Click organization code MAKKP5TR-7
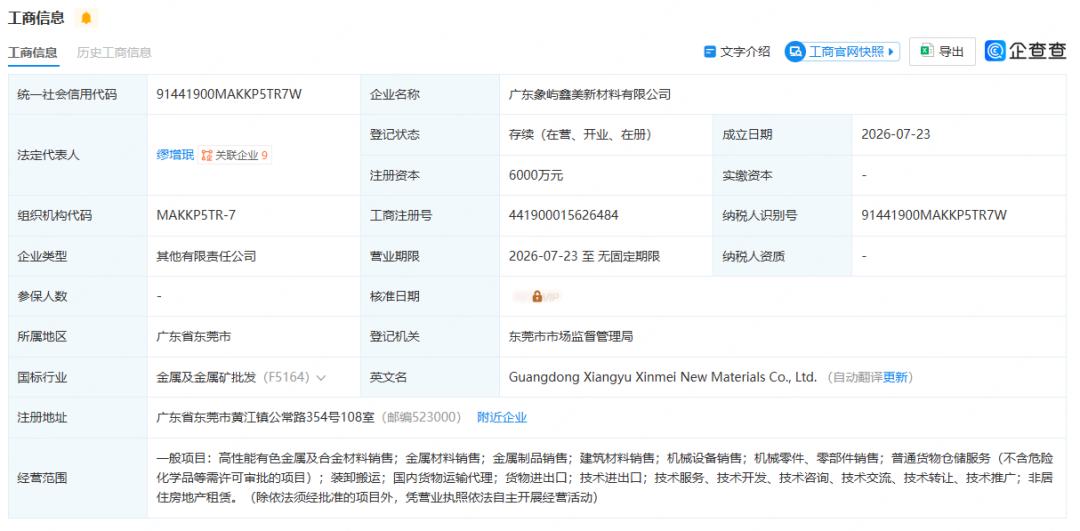 196,216
